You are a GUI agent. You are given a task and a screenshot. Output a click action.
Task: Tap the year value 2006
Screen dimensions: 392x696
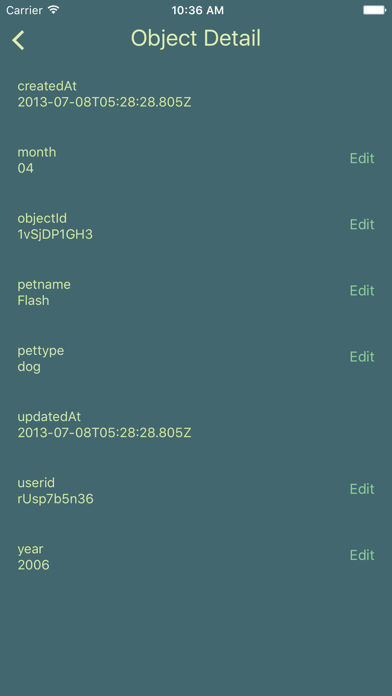coord(33,565)
